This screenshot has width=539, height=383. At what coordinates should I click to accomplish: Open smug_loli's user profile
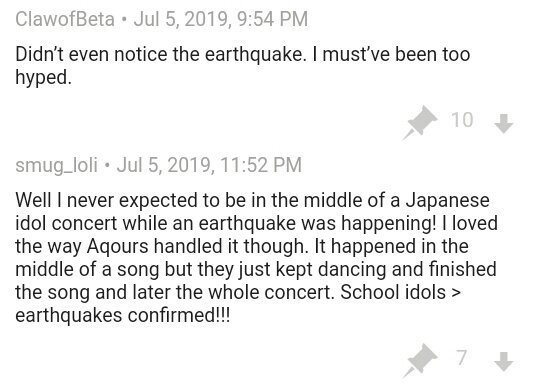point(57,165)
